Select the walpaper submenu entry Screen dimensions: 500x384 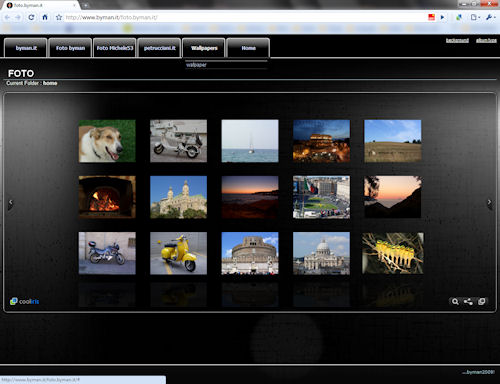tap(196, 65)
